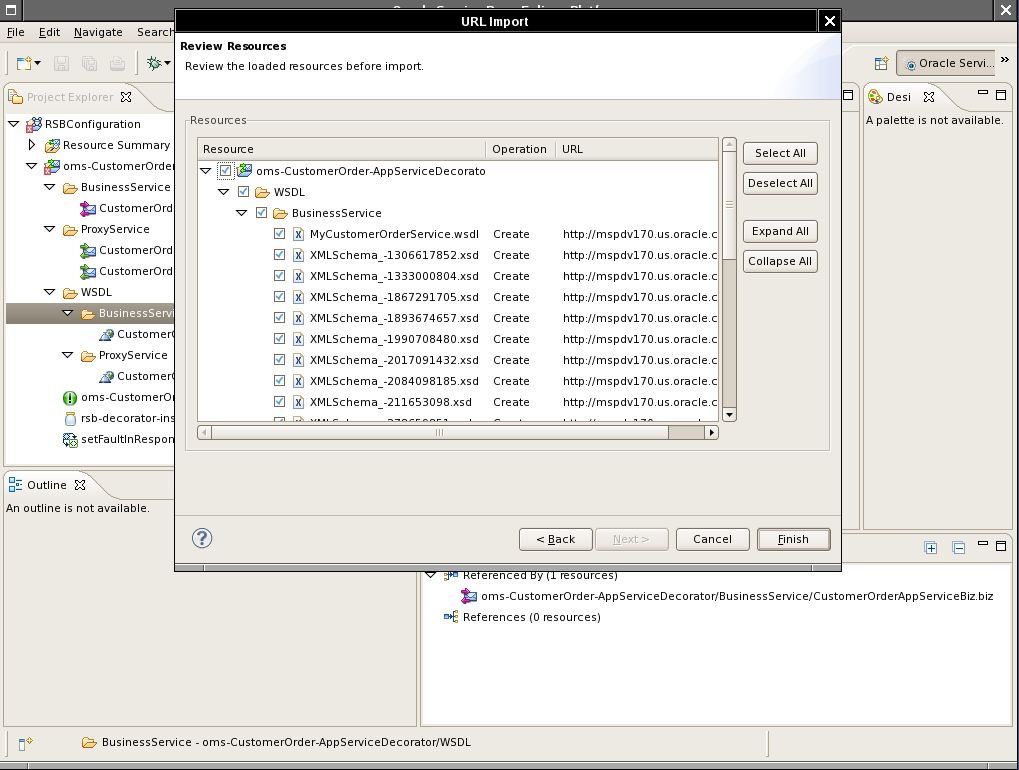This screenshot has width=1019, height=770.
Task: Click the Deselect All button
Action: click(780, 183)
